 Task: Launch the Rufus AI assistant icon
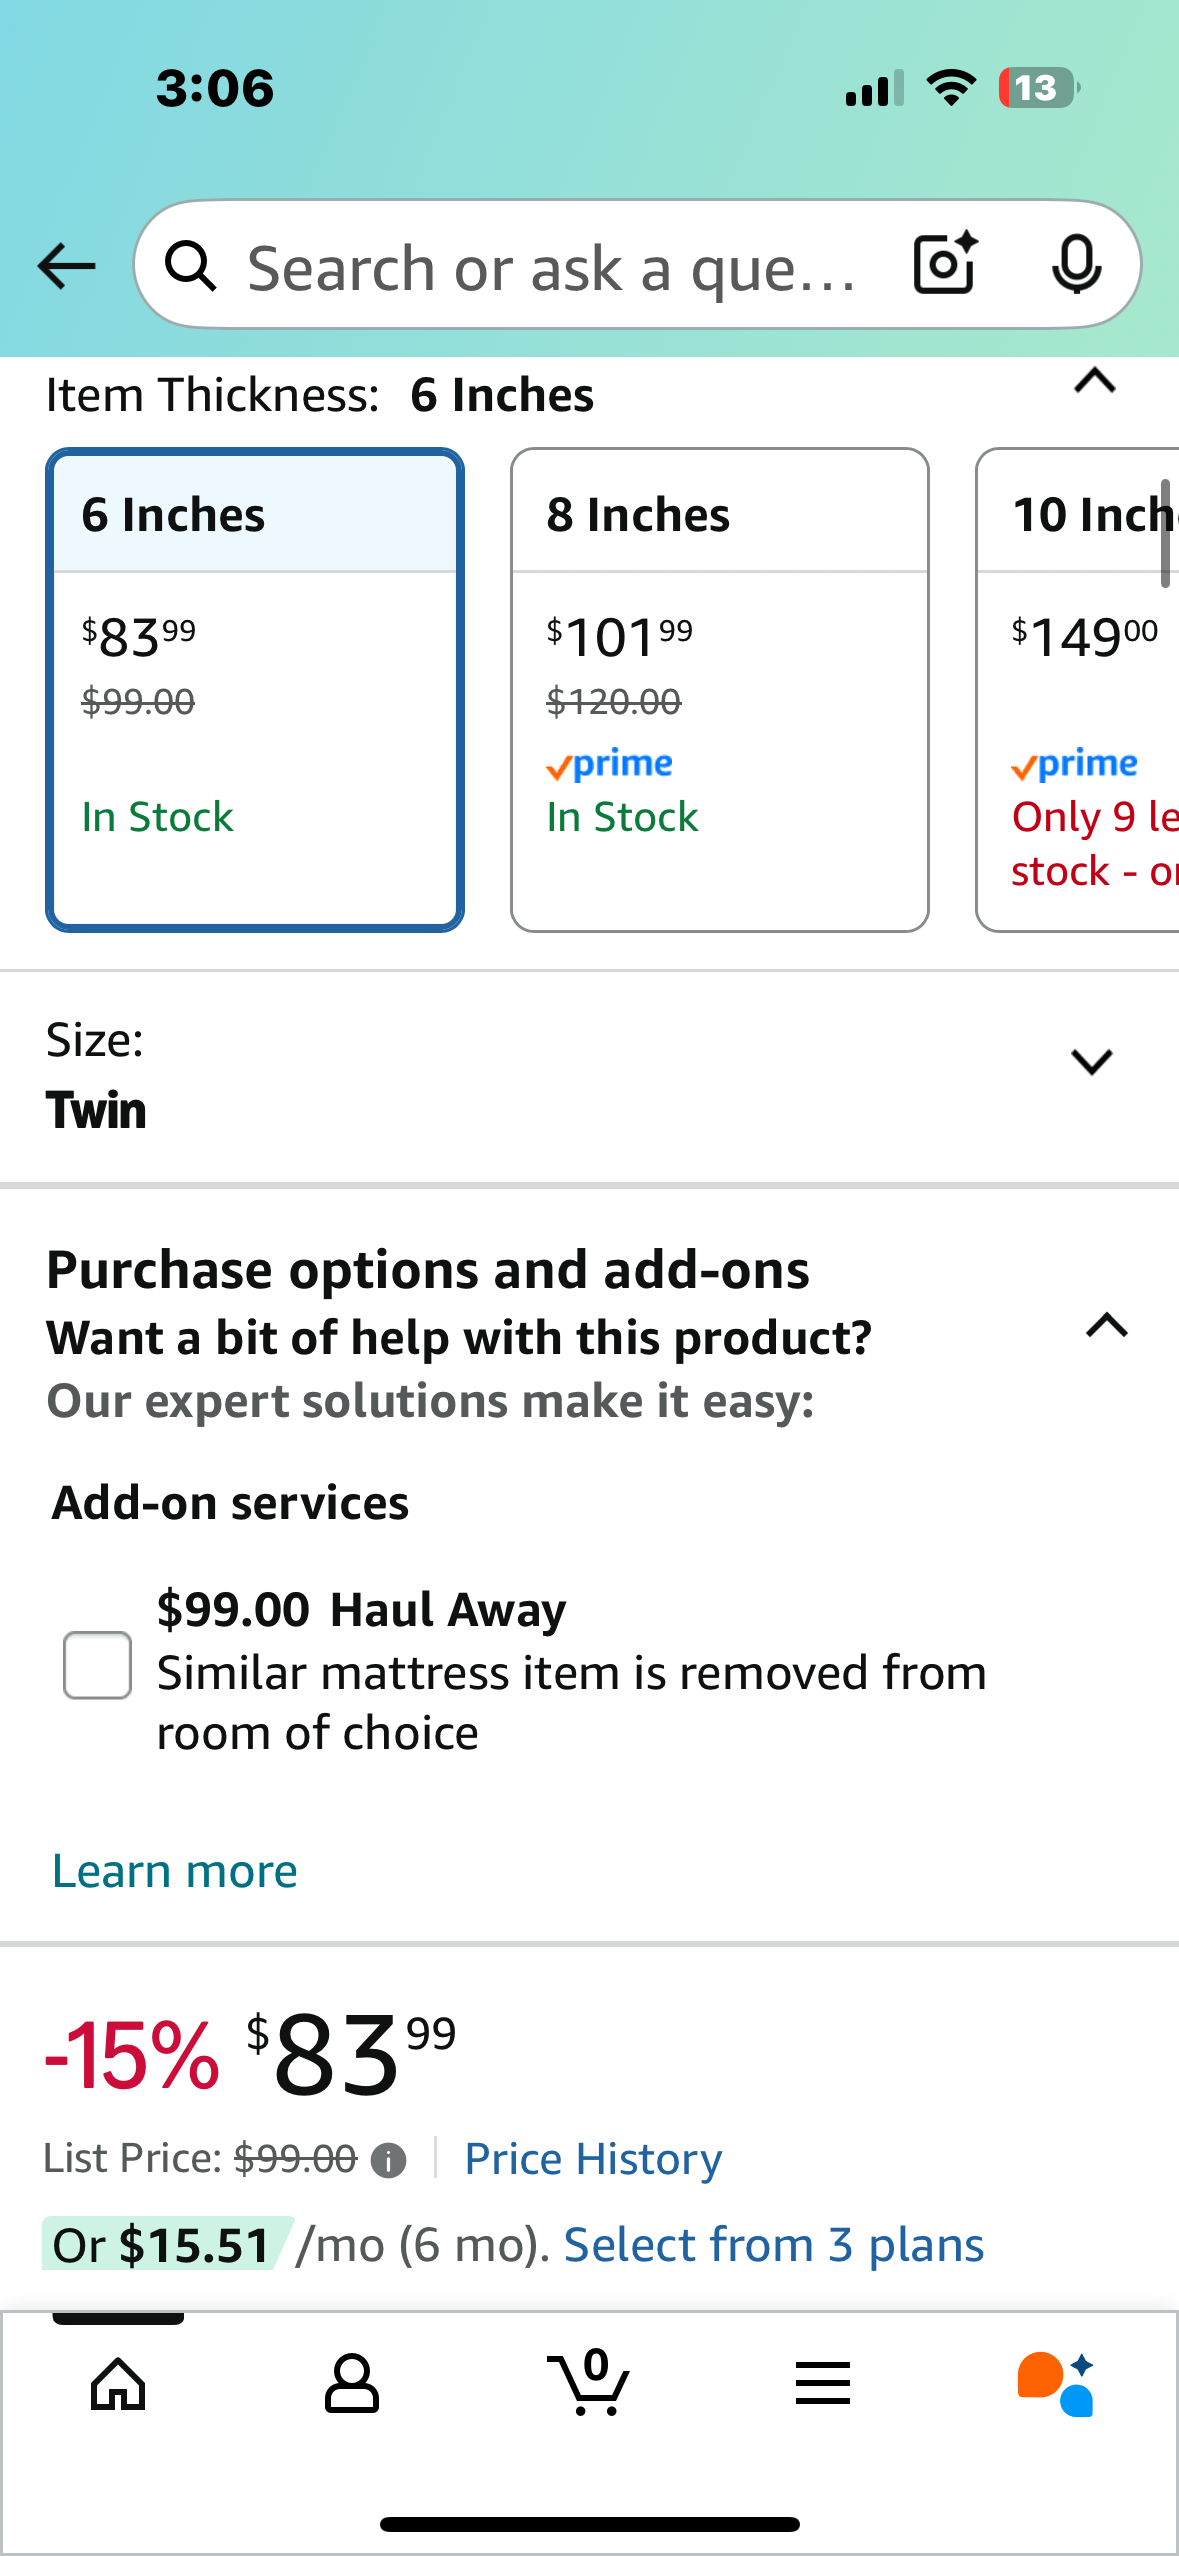(x=1056, y=2384)
